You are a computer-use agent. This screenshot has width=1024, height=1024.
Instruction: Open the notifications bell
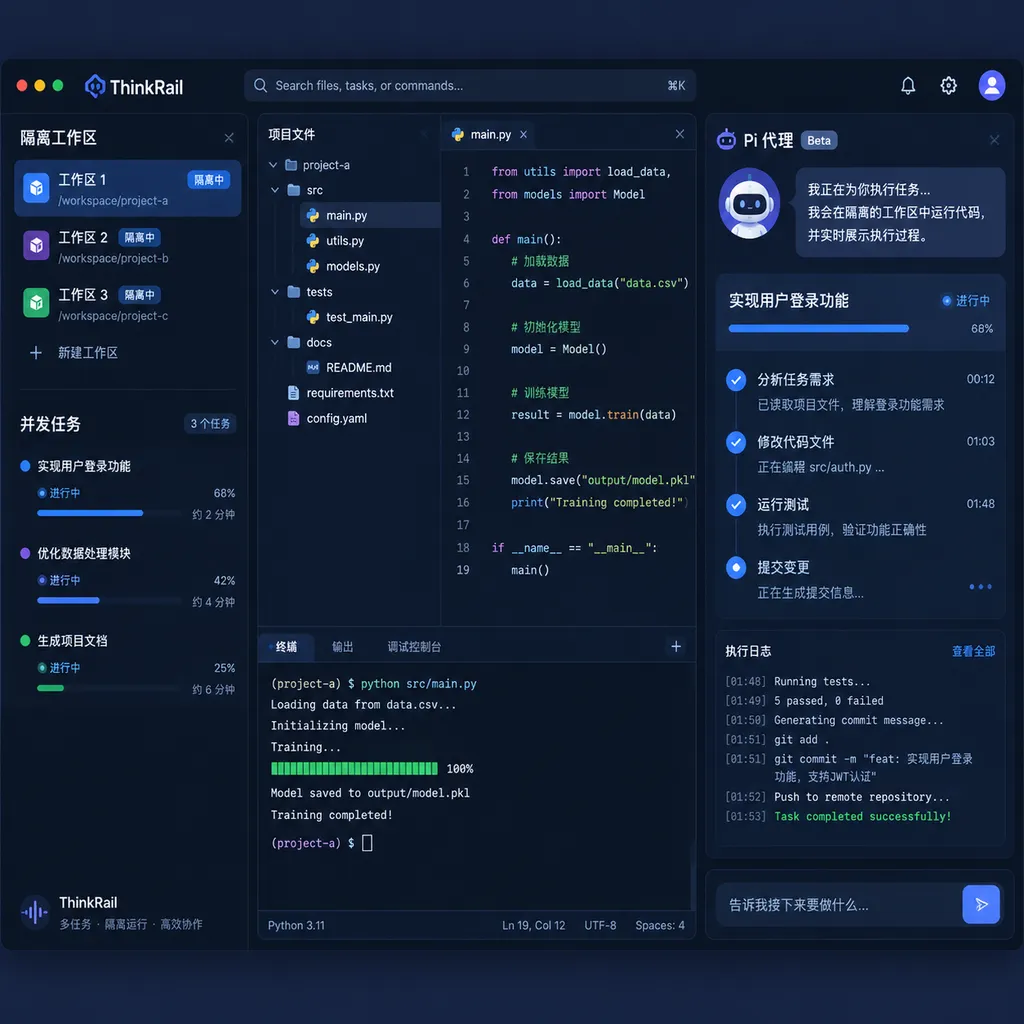(x=908, y=86)
